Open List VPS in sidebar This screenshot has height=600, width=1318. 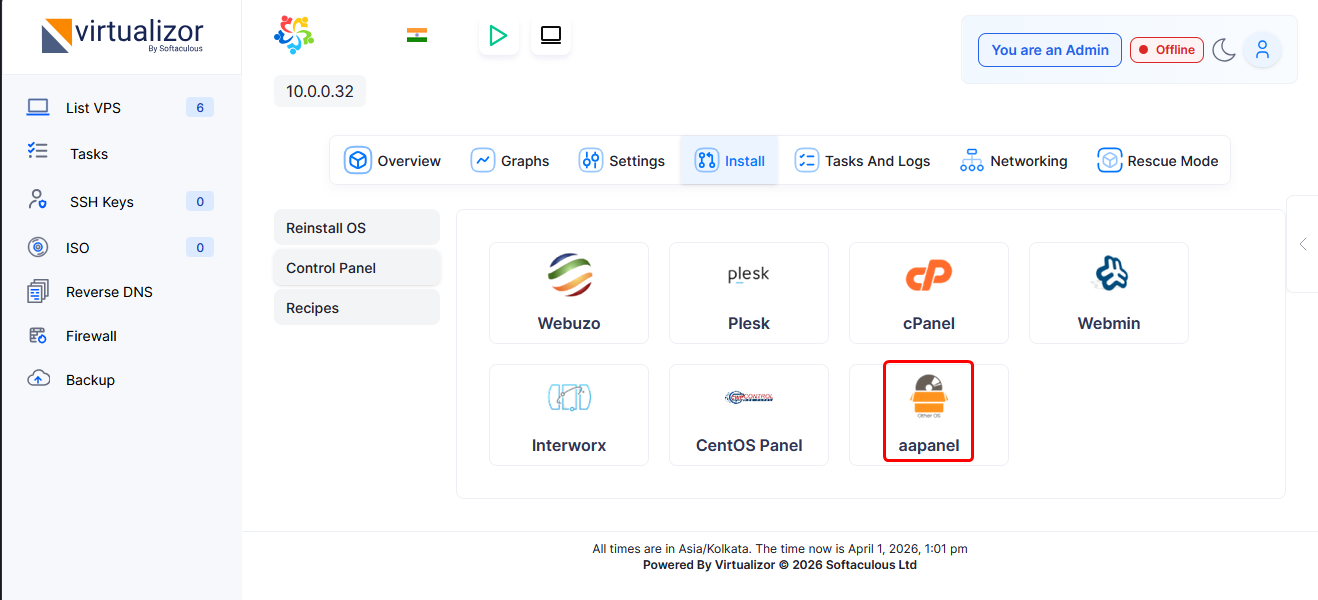[93, 108]
